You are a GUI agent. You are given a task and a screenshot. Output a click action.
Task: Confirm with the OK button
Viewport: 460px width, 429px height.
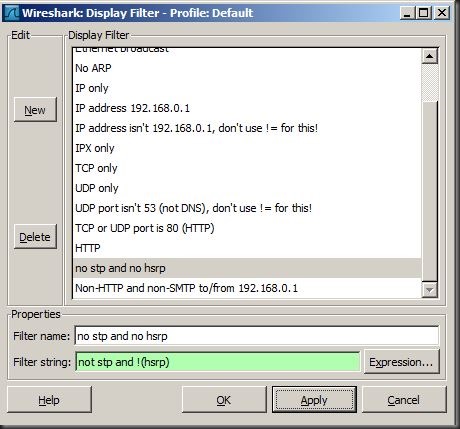224,400
